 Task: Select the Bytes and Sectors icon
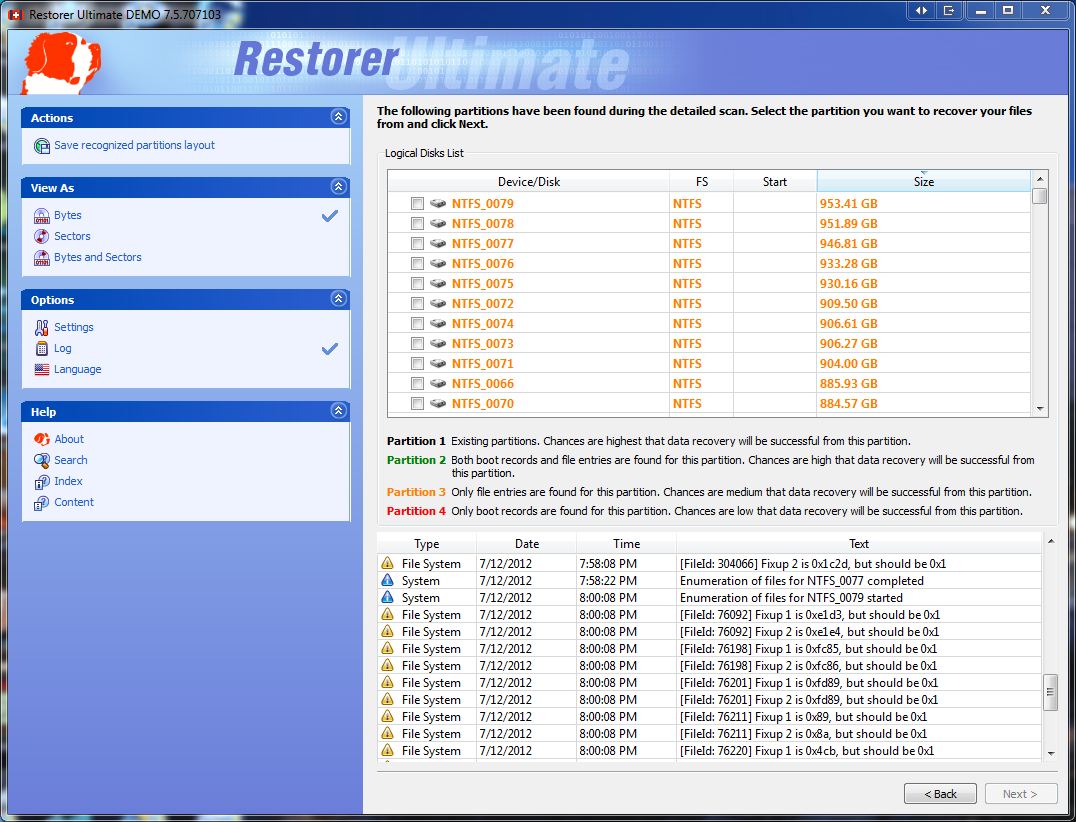click(x=42, y=257)
